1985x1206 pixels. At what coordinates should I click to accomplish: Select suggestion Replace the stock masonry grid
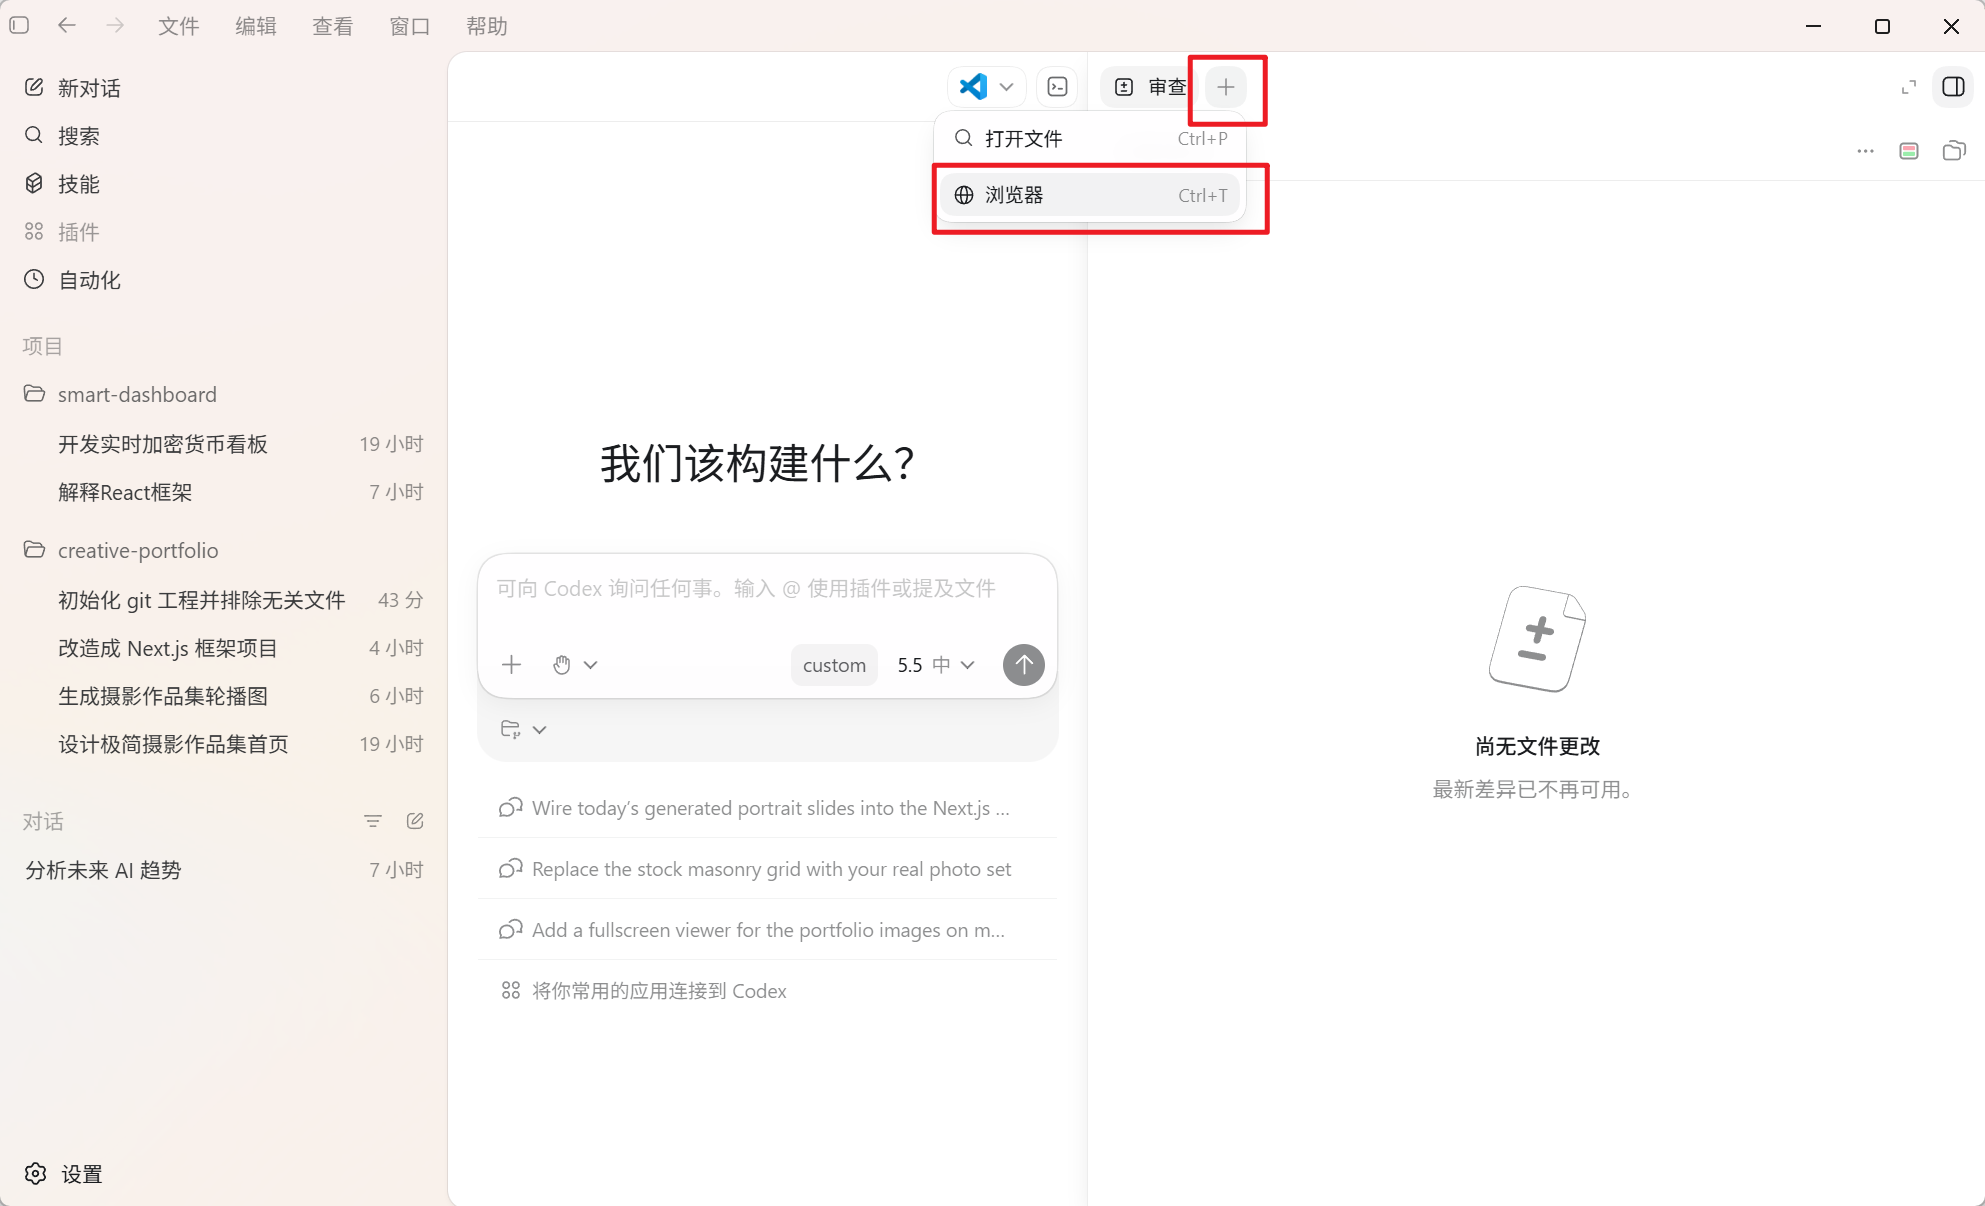tap(767, 869)
